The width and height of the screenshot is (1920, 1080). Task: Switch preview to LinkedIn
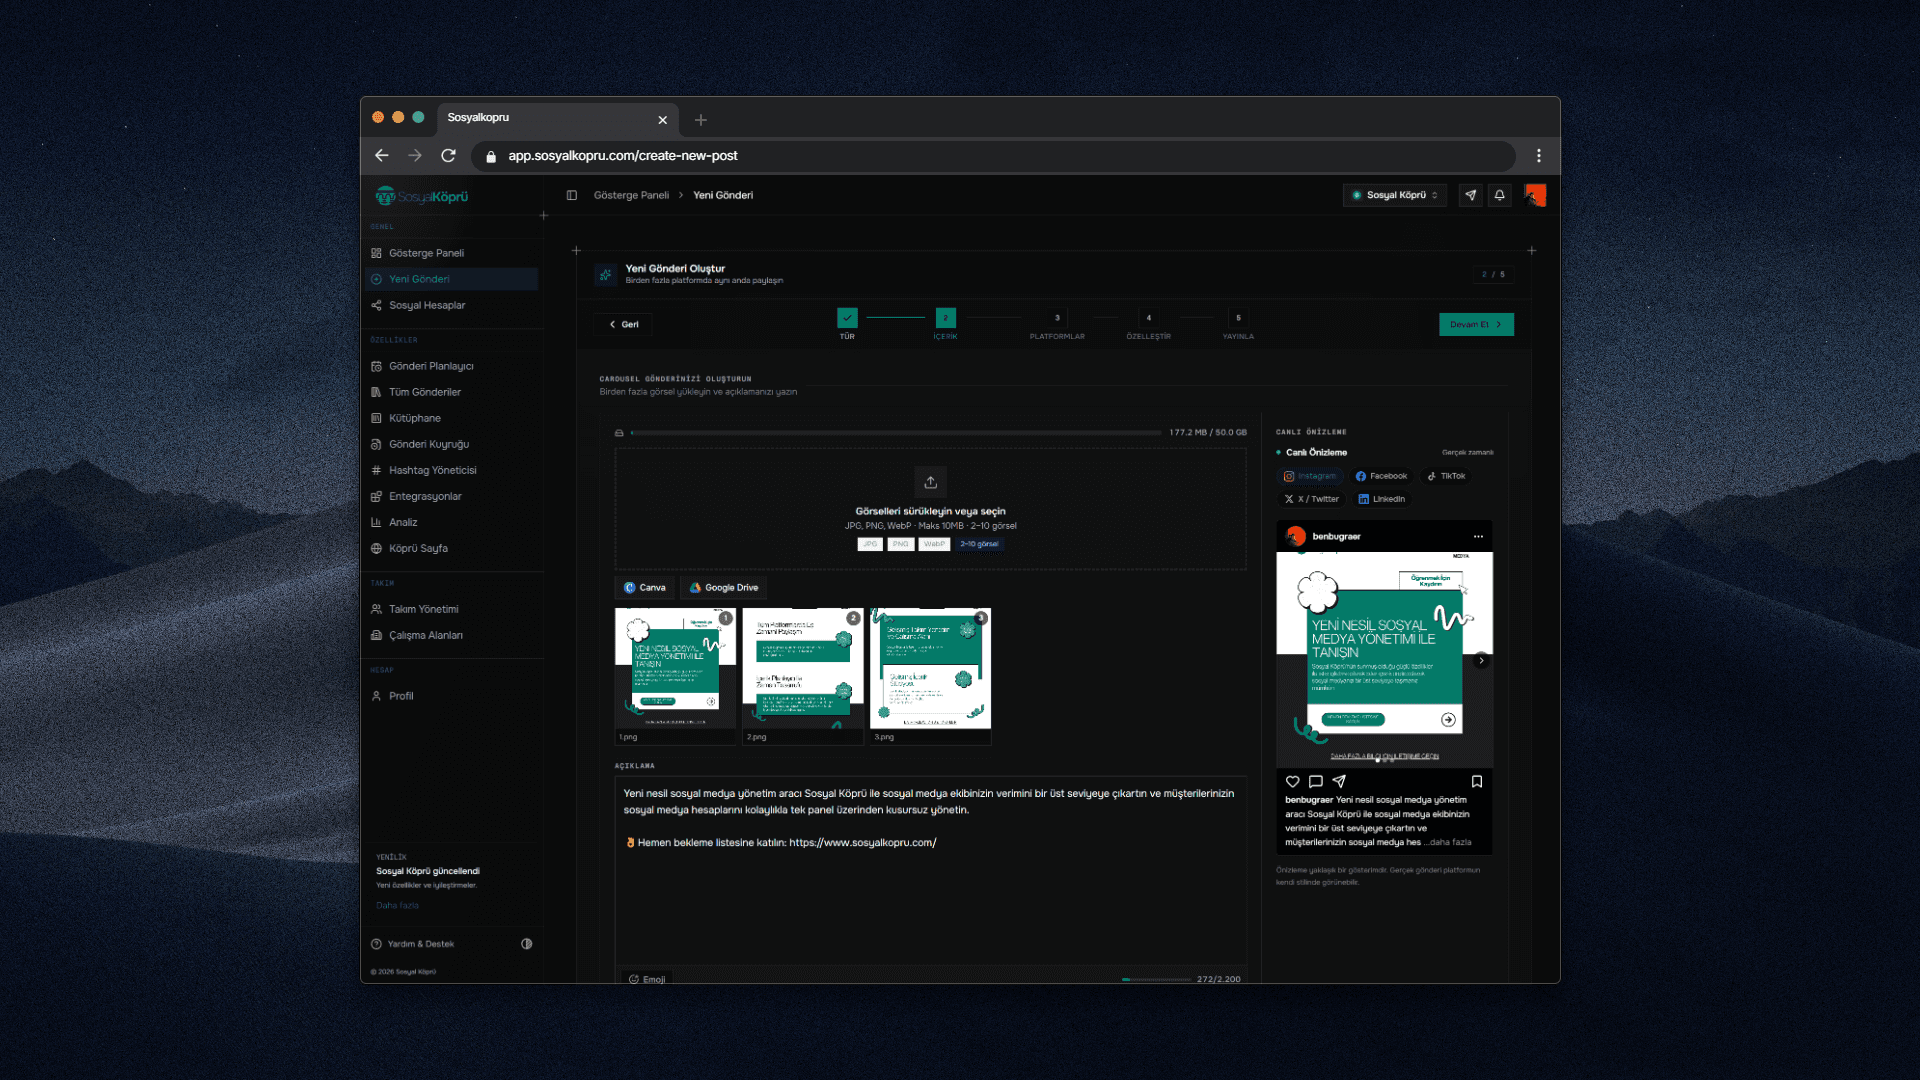(1381, 499)
